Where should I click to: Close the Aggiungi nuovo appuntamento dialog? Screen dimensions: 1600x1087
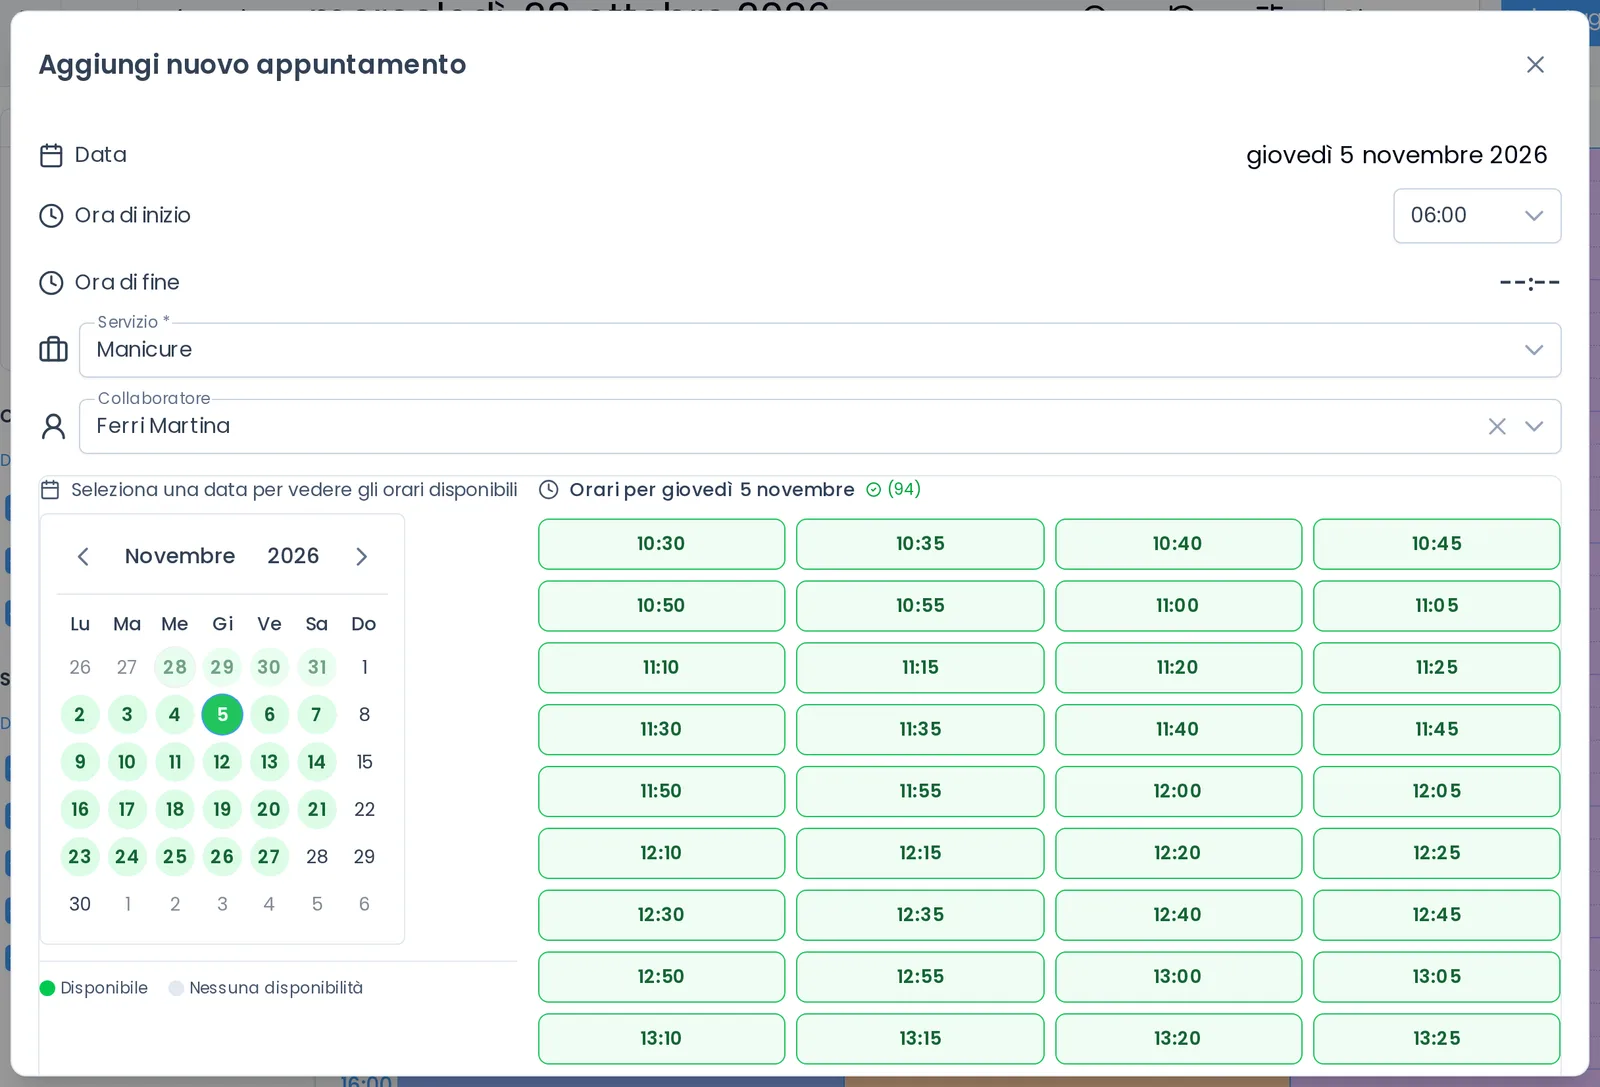coord(1535,65)
